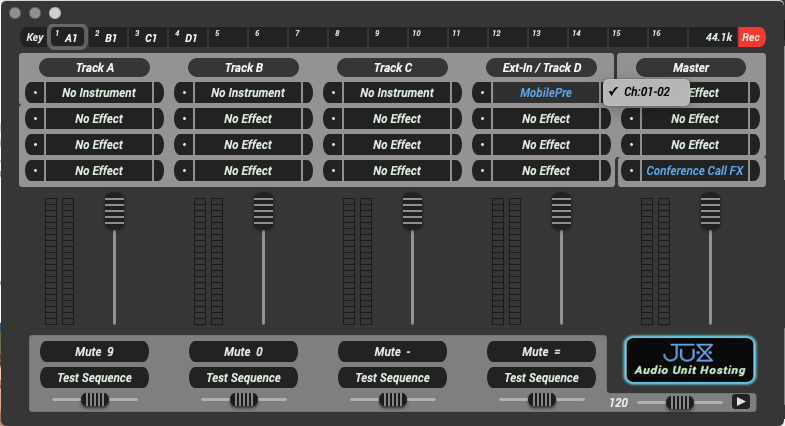This screenshot has height=426, width=785.
Task: Toggle the Rec recording button
Action: pyautogui.click(x=751, y=37)
